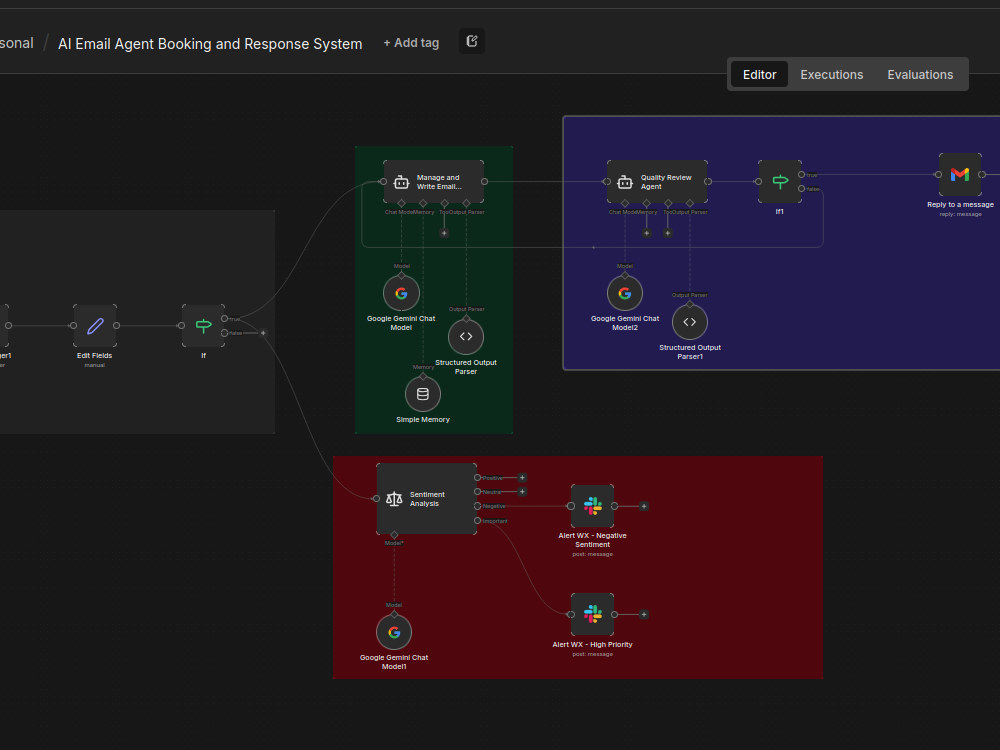Image resolution: width=1000 pixels, height=750 pixels.
Task: Click the If node after Edit Fields
Action: 203,326
